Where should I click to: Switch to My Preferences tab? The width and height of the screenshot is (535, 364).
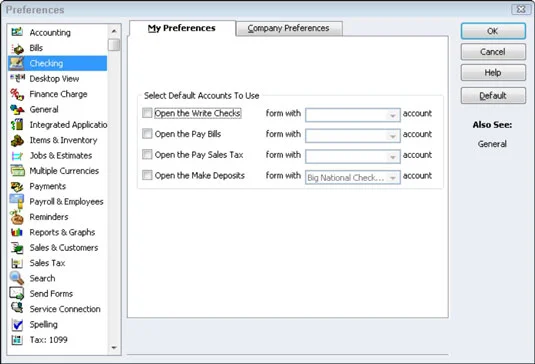click(x=182, y=28)
